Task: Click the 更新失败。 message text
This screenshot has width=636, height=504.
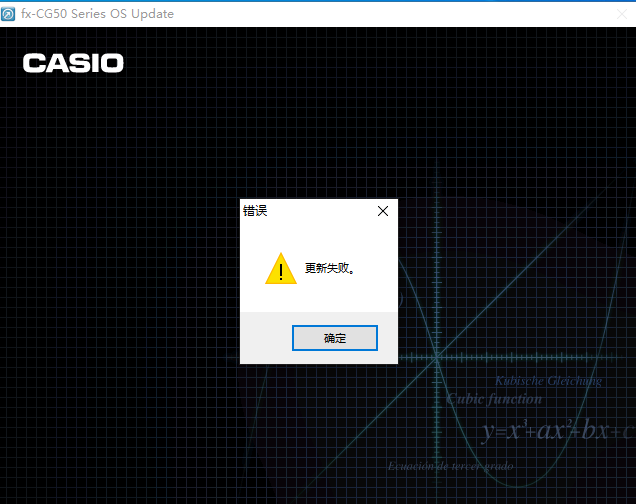Action: tap(329, 268)
